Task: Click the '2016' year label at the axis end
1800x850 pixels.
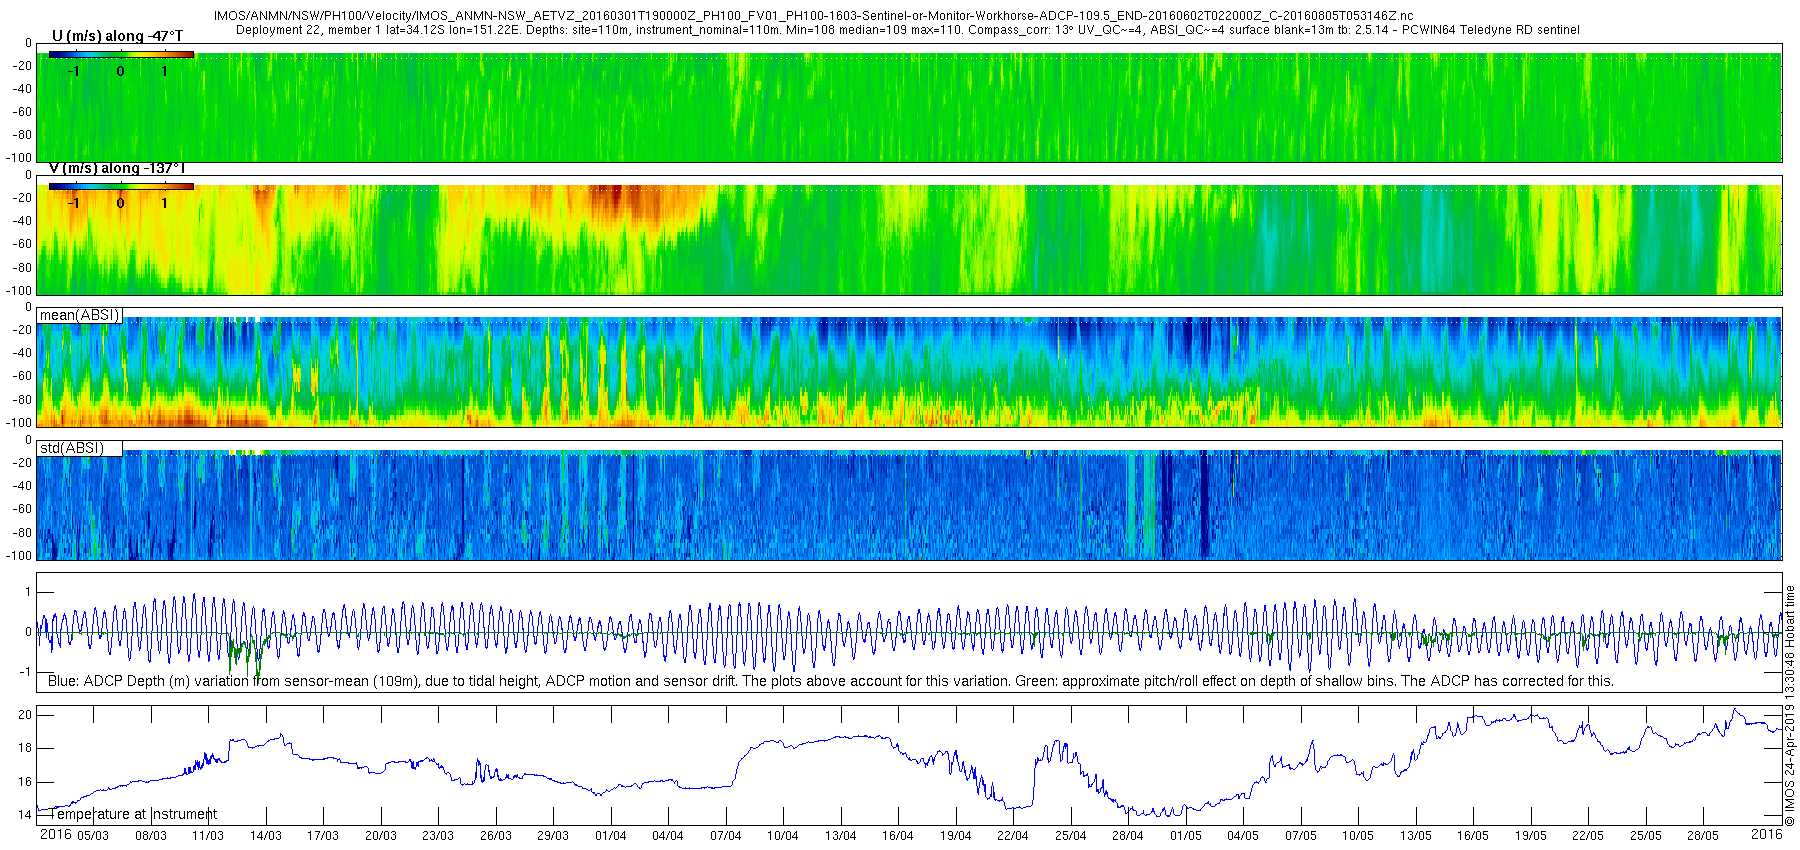Action: coord(1767,834)
